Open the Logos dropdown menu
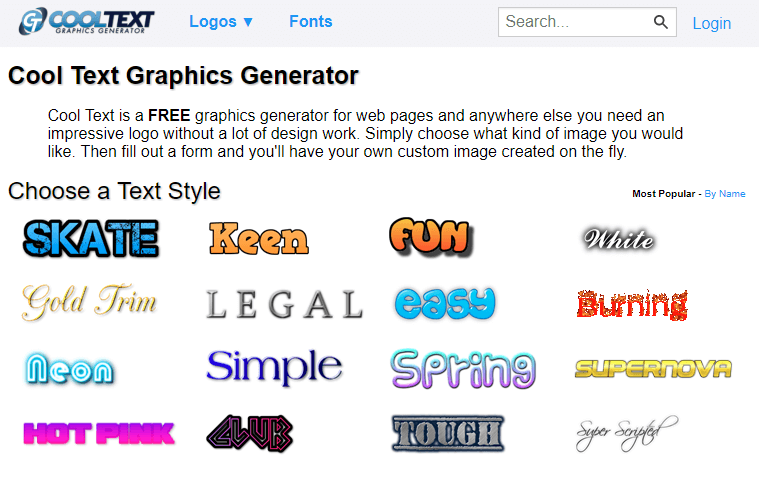 click(221, 21)
